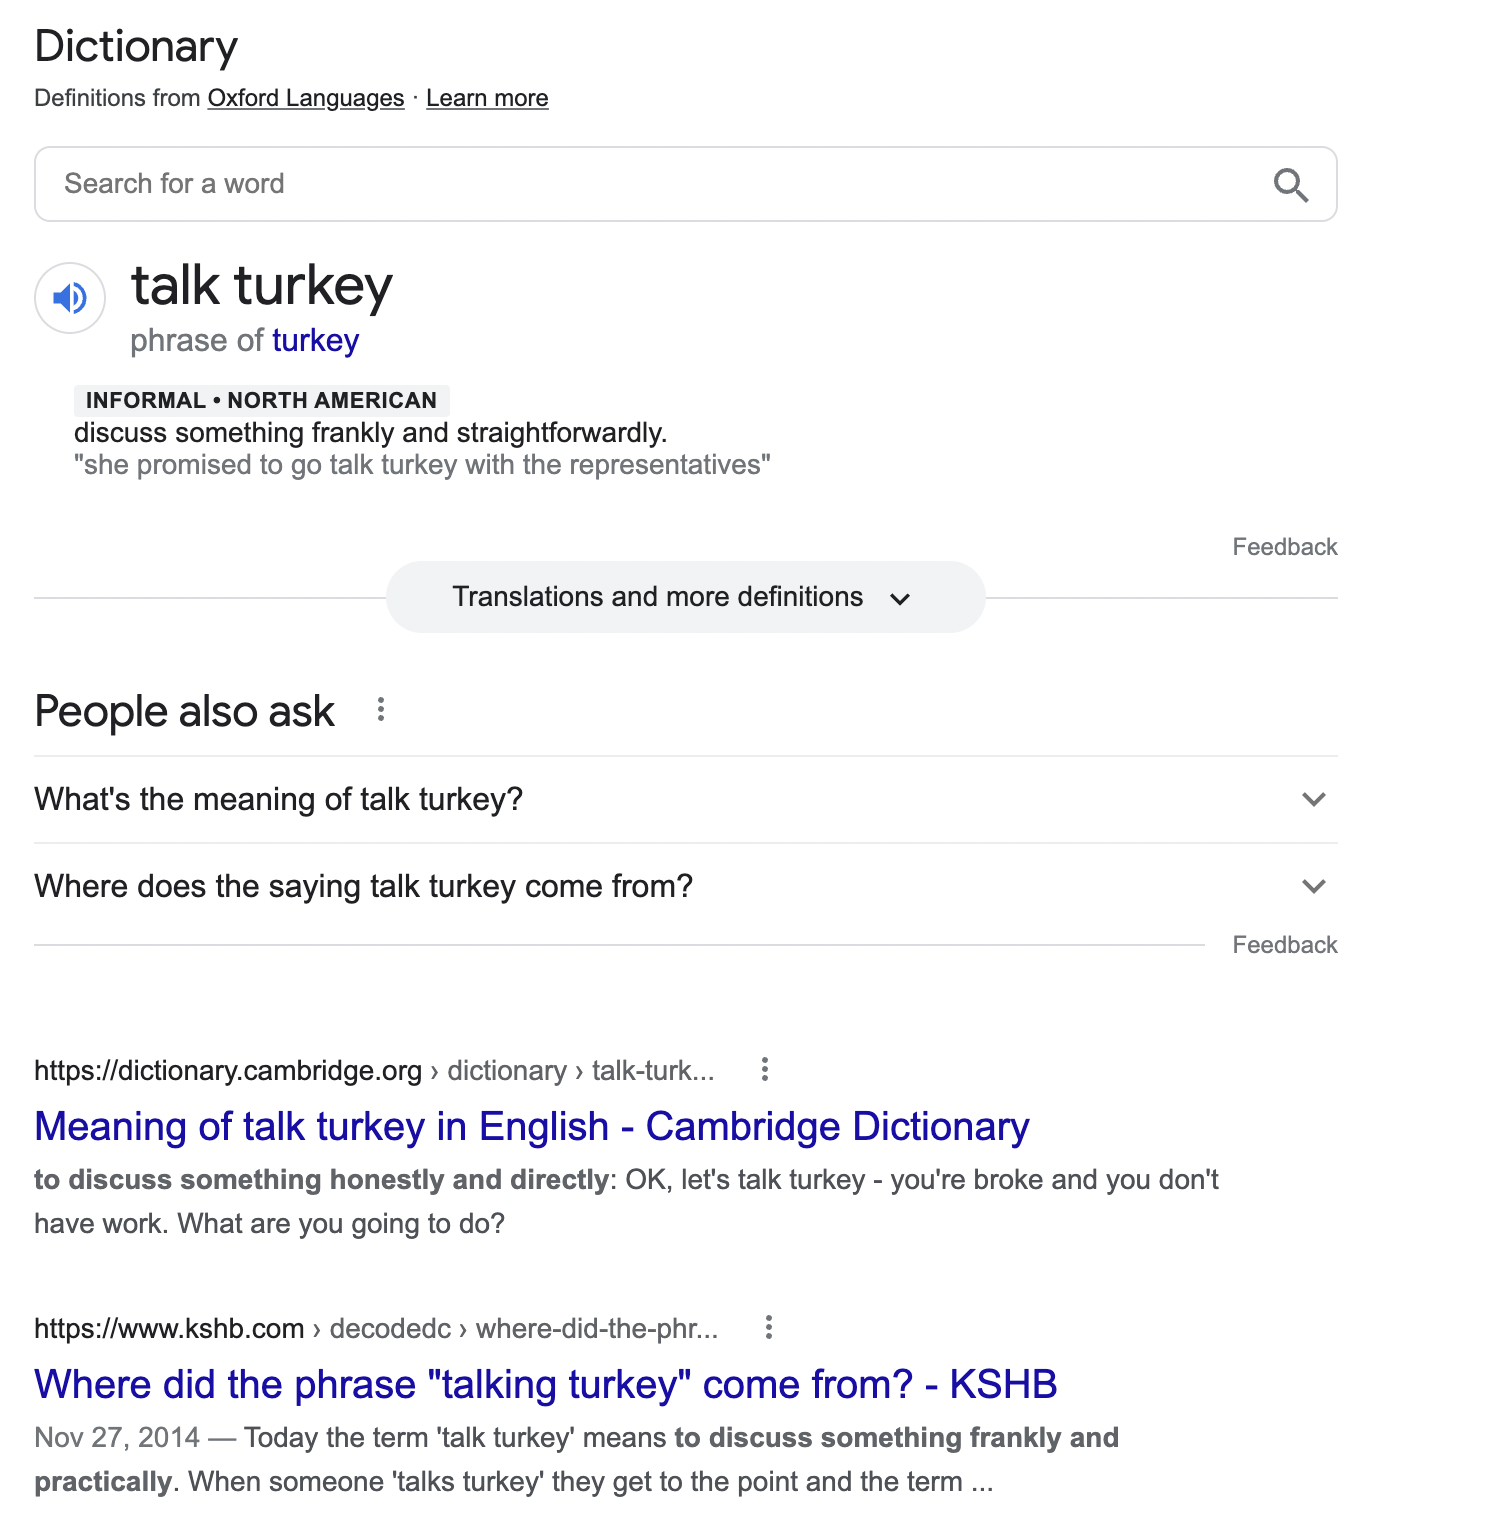Open the Cambridge Dictionary result options menu
This screenshot has width=1492, height=1536.
coord(765,1069)
